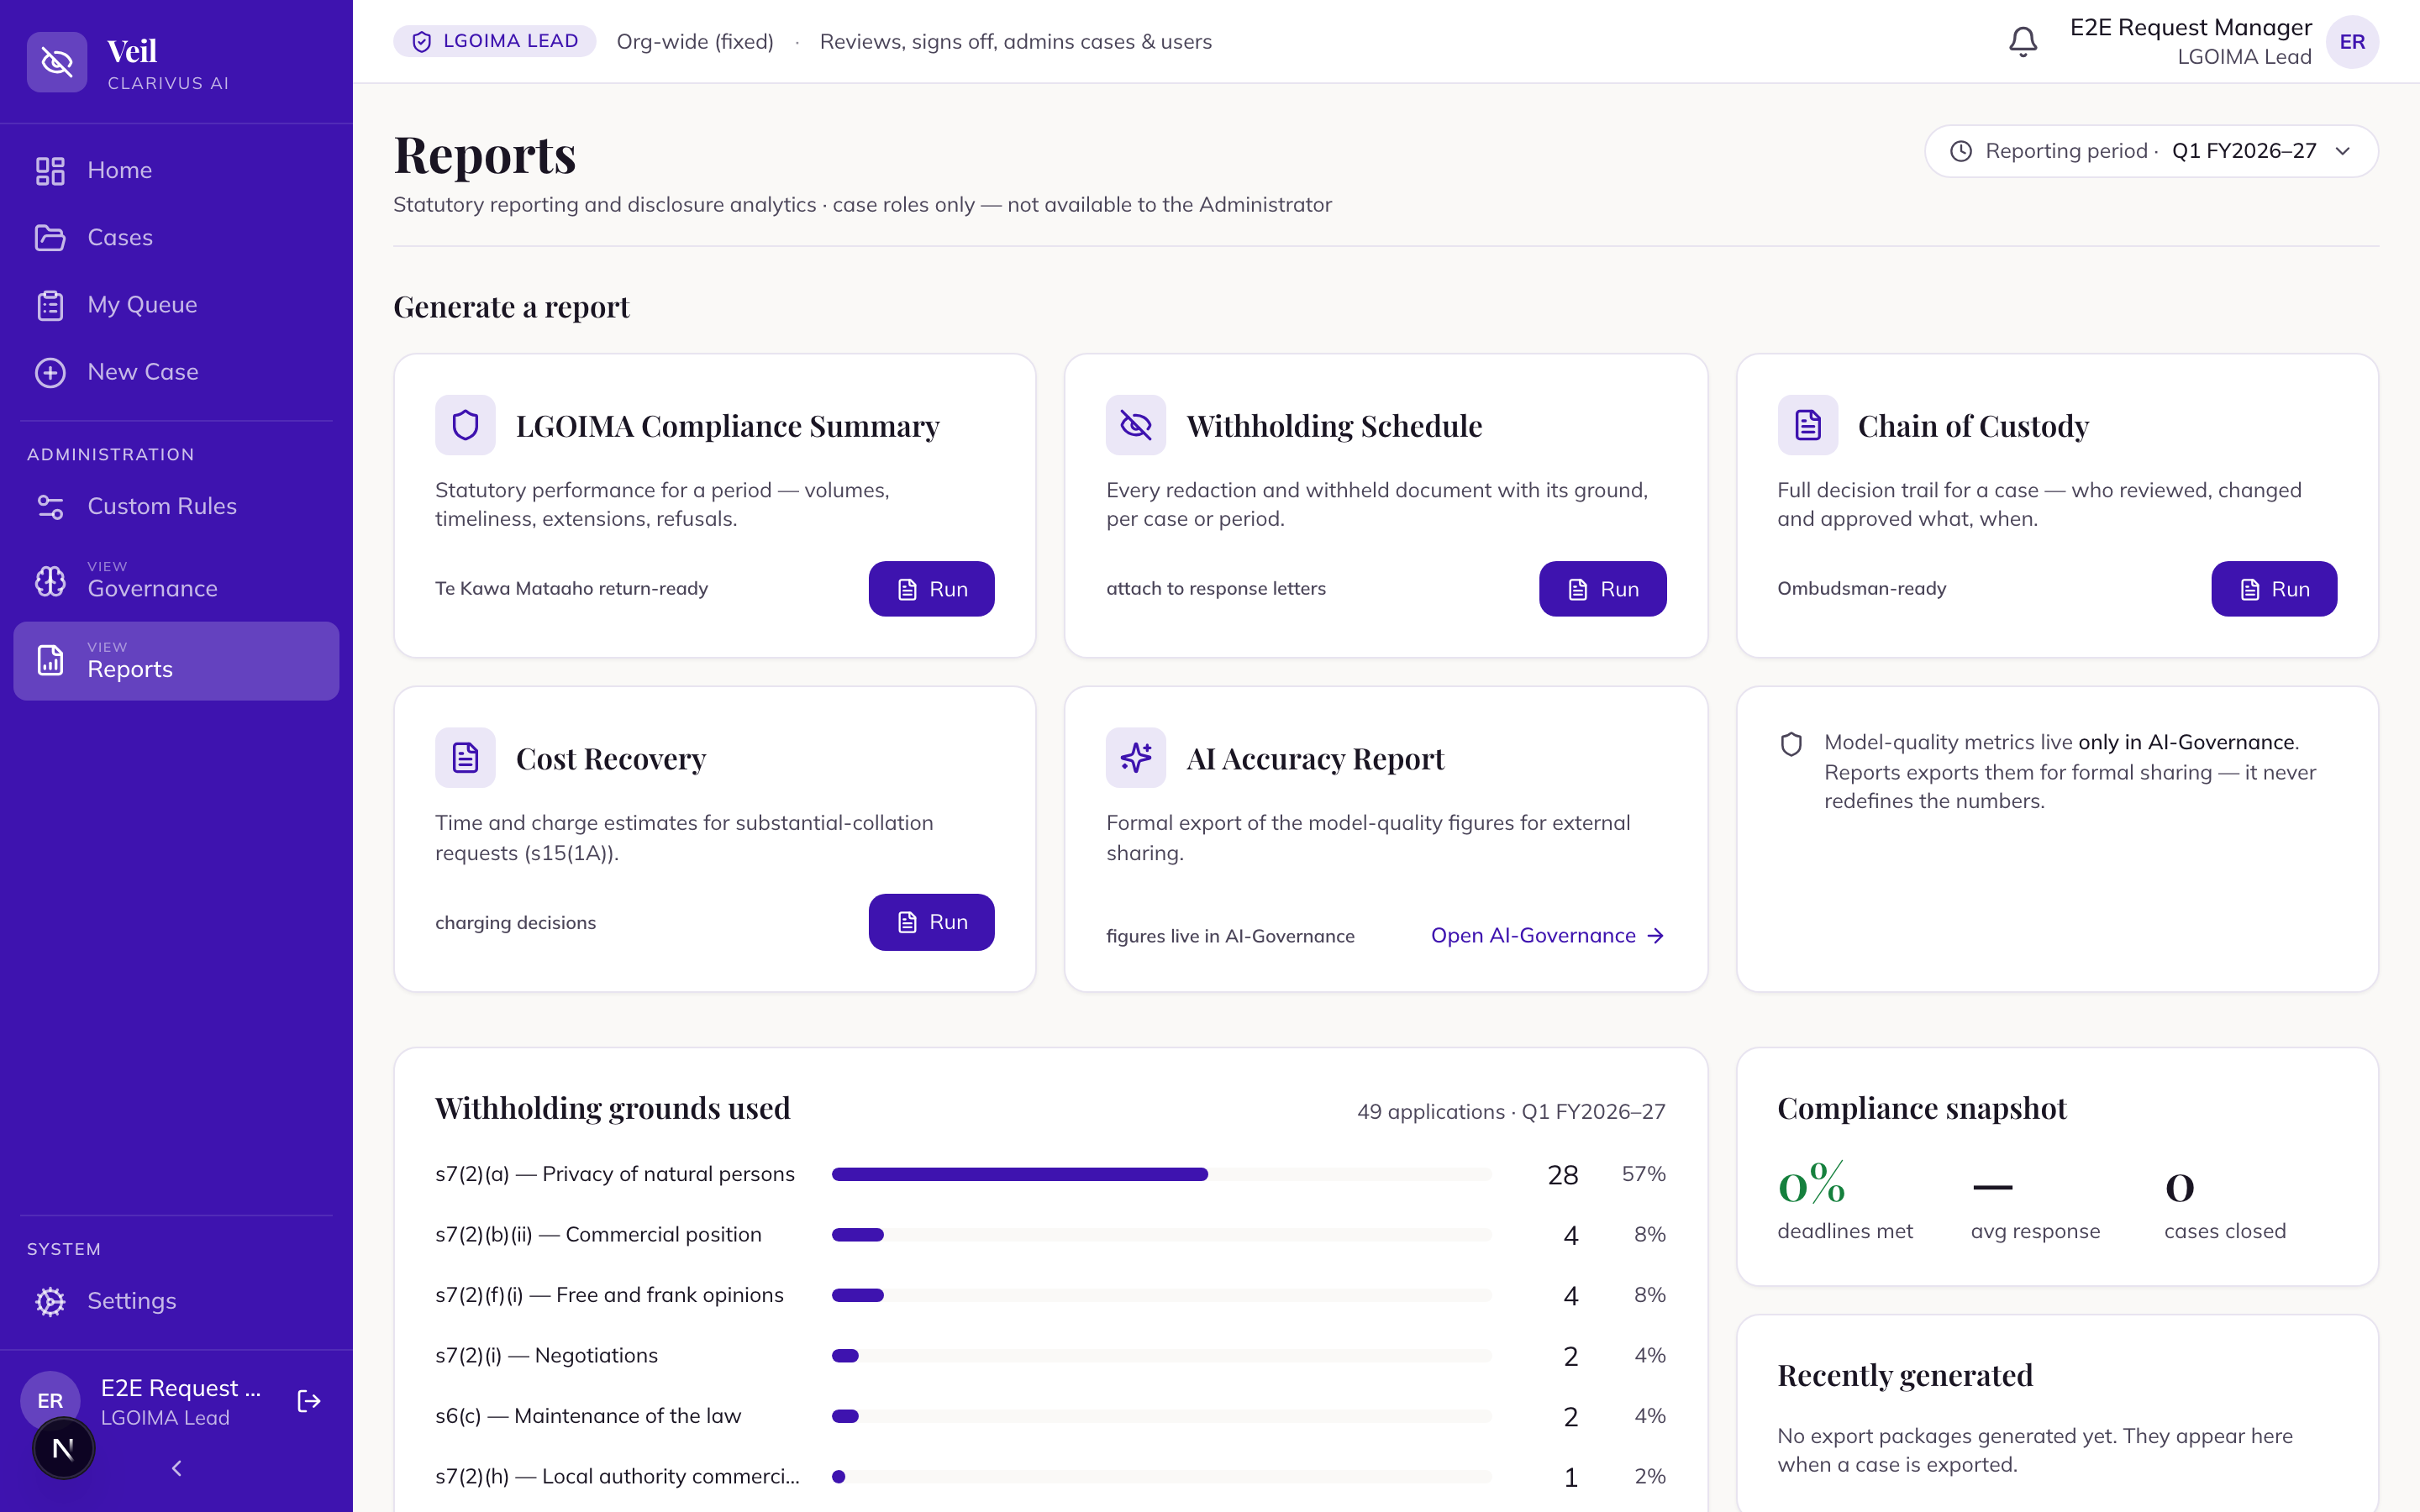This screenshot has width=2420, height=1512.
Task: Click the 'Te Kawa Mataaho return-ready' note
Action: pyautogui.click(x=571, y=589)
